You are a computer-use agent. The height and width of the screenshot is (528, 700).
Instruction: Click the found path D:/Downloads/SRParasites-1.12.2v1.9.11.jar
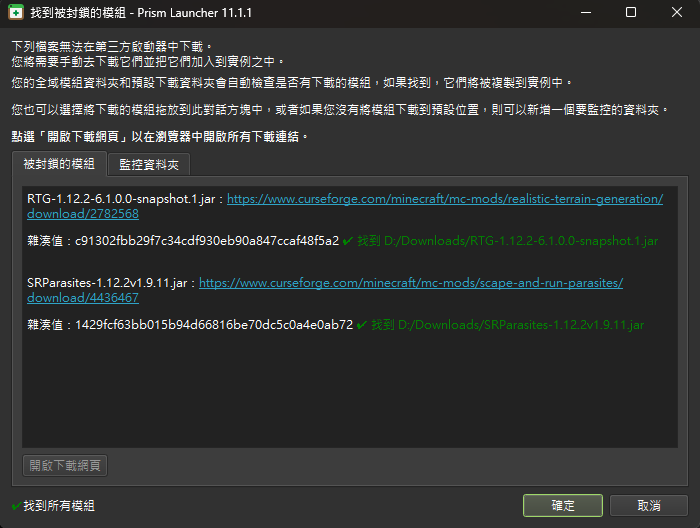pos(521,325)
